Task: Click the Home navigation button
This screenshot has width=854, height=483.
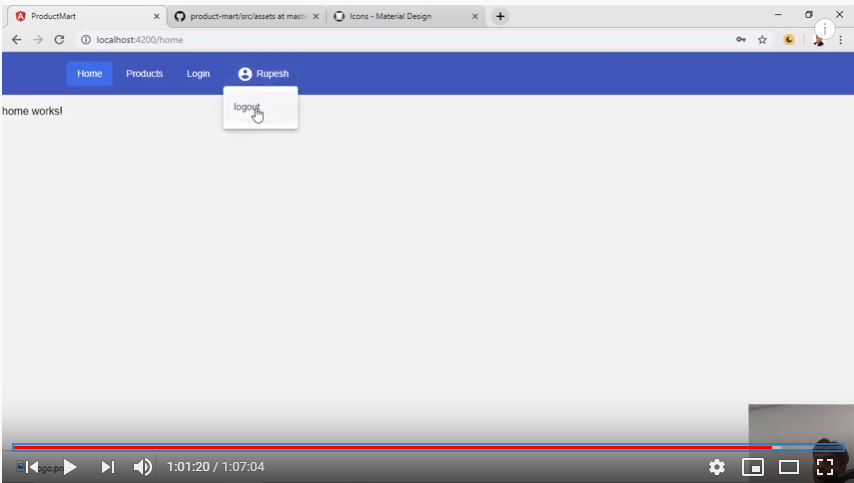Action: coord(89,73)
